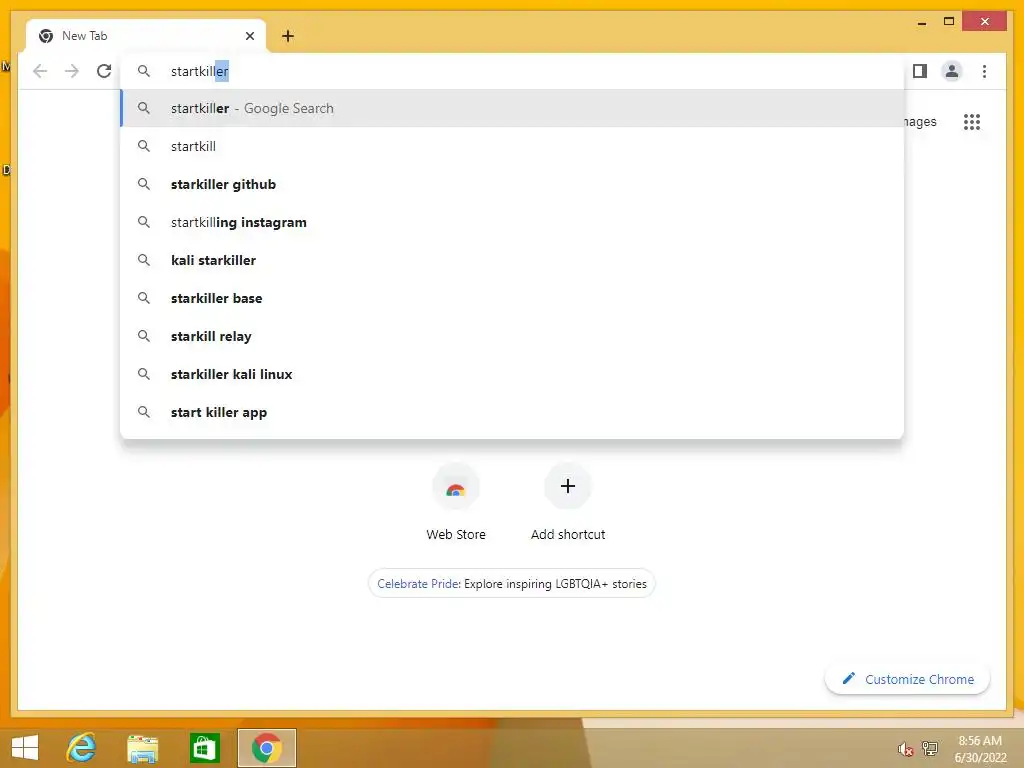The height and width of the screenshot is (768, 1024).
Task: Choose the 'starkiller base' suggestion
Action: tap(512, 298)
